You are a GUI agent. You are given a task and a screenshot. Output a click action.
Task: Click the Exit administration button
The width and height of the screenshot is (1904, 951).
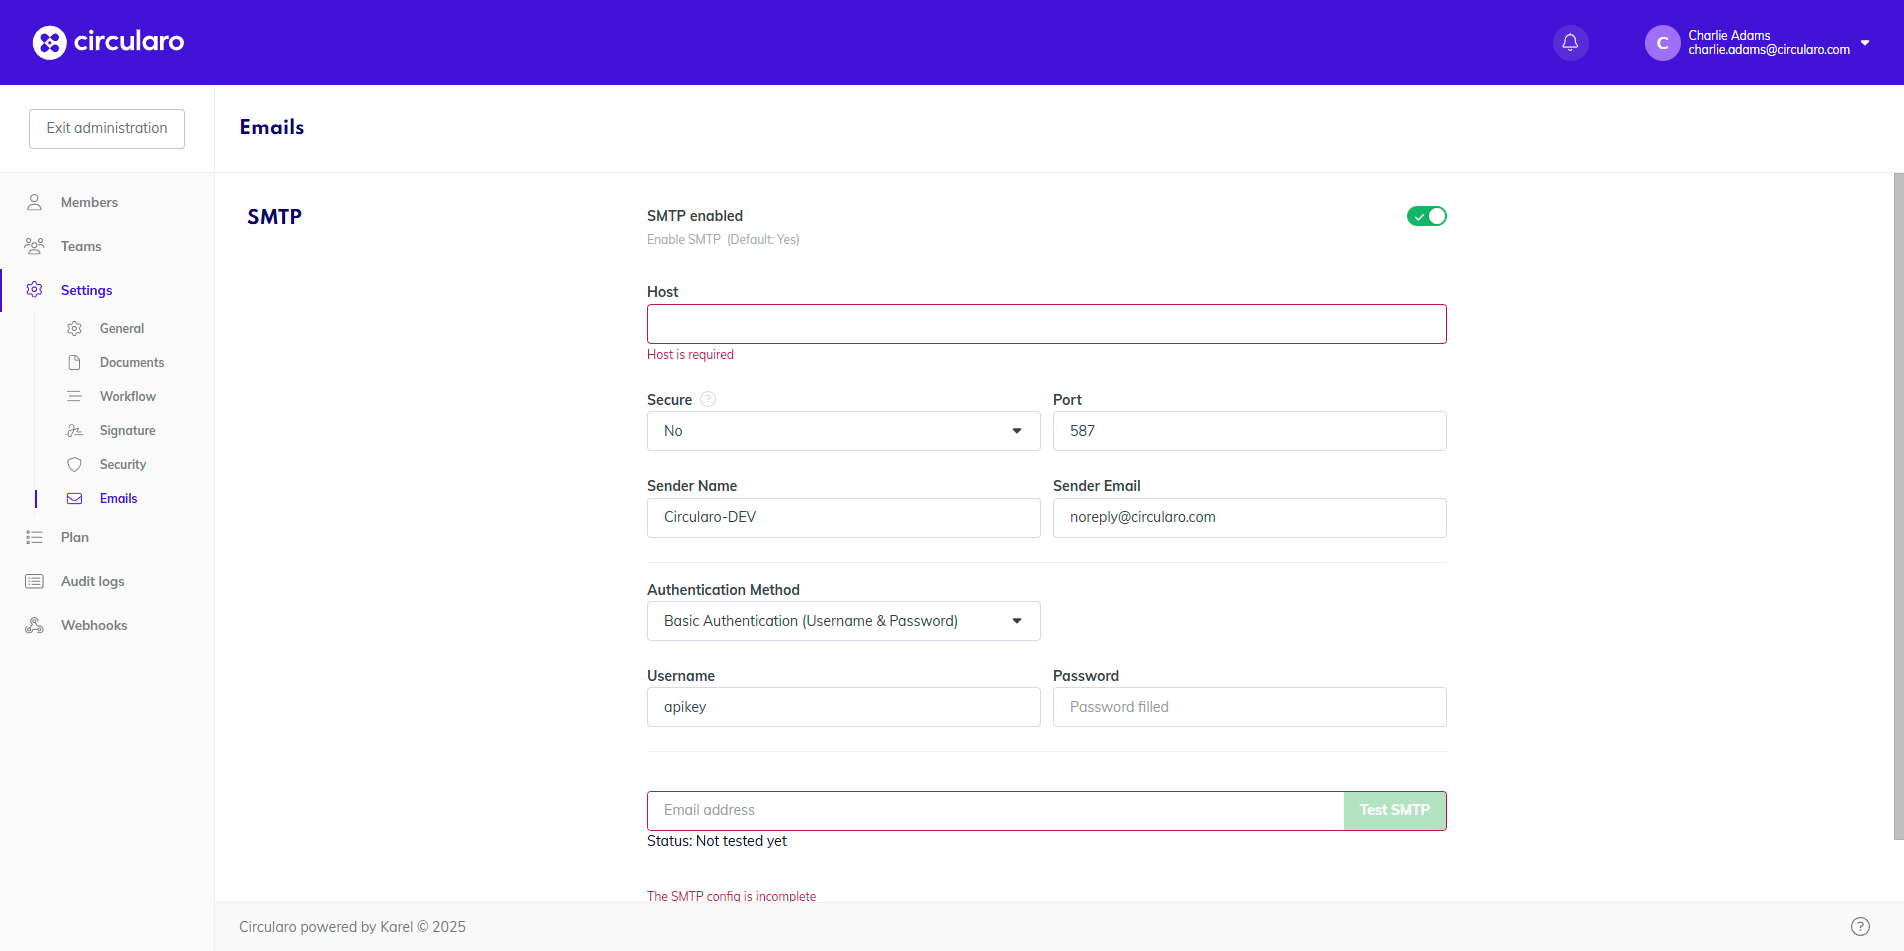tap(107, 129)
